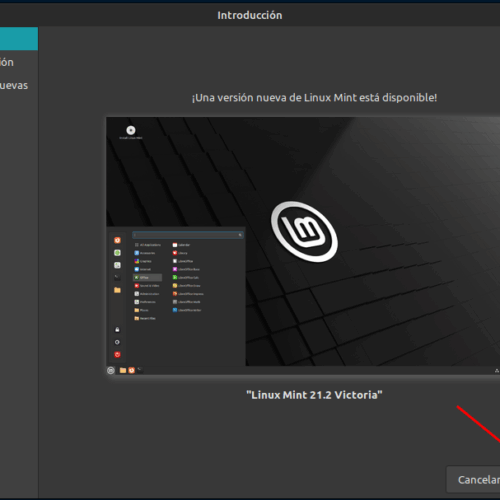The image size is (500, 500).
Task: Click the Linux Mint desktop preview image
Action: [x=303, y=246]
